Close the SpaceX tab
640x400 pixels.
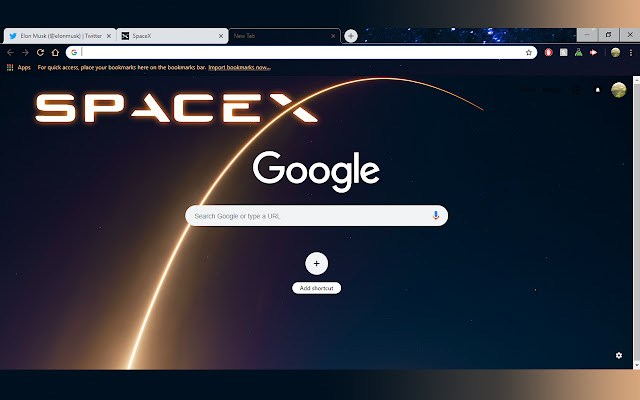coord(221,36)
